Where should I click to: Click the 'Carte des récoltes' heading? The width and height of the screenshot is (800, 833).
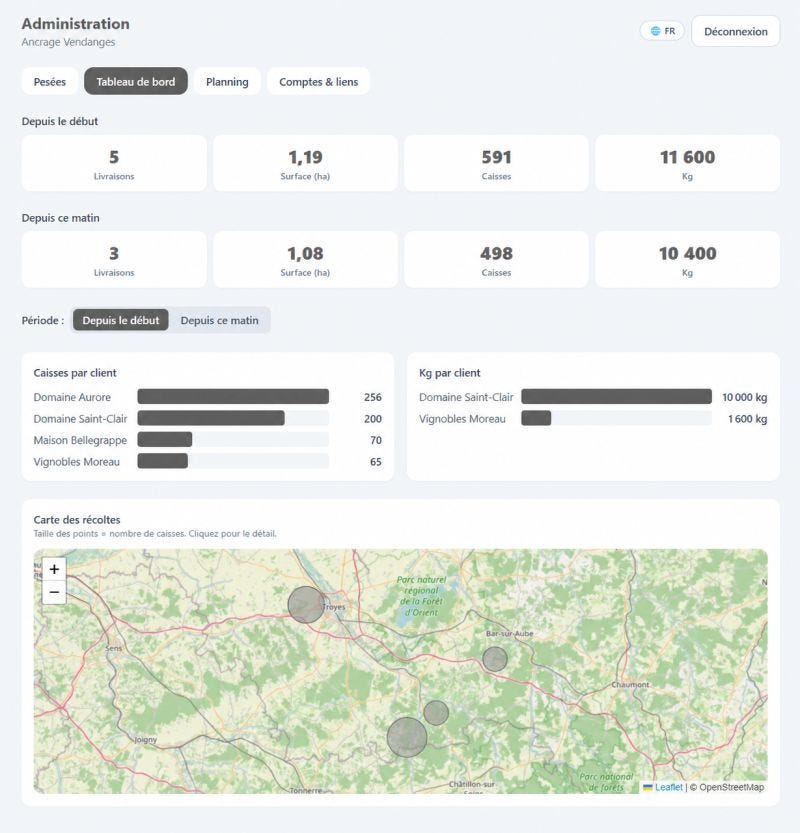(x=77, y=520)
